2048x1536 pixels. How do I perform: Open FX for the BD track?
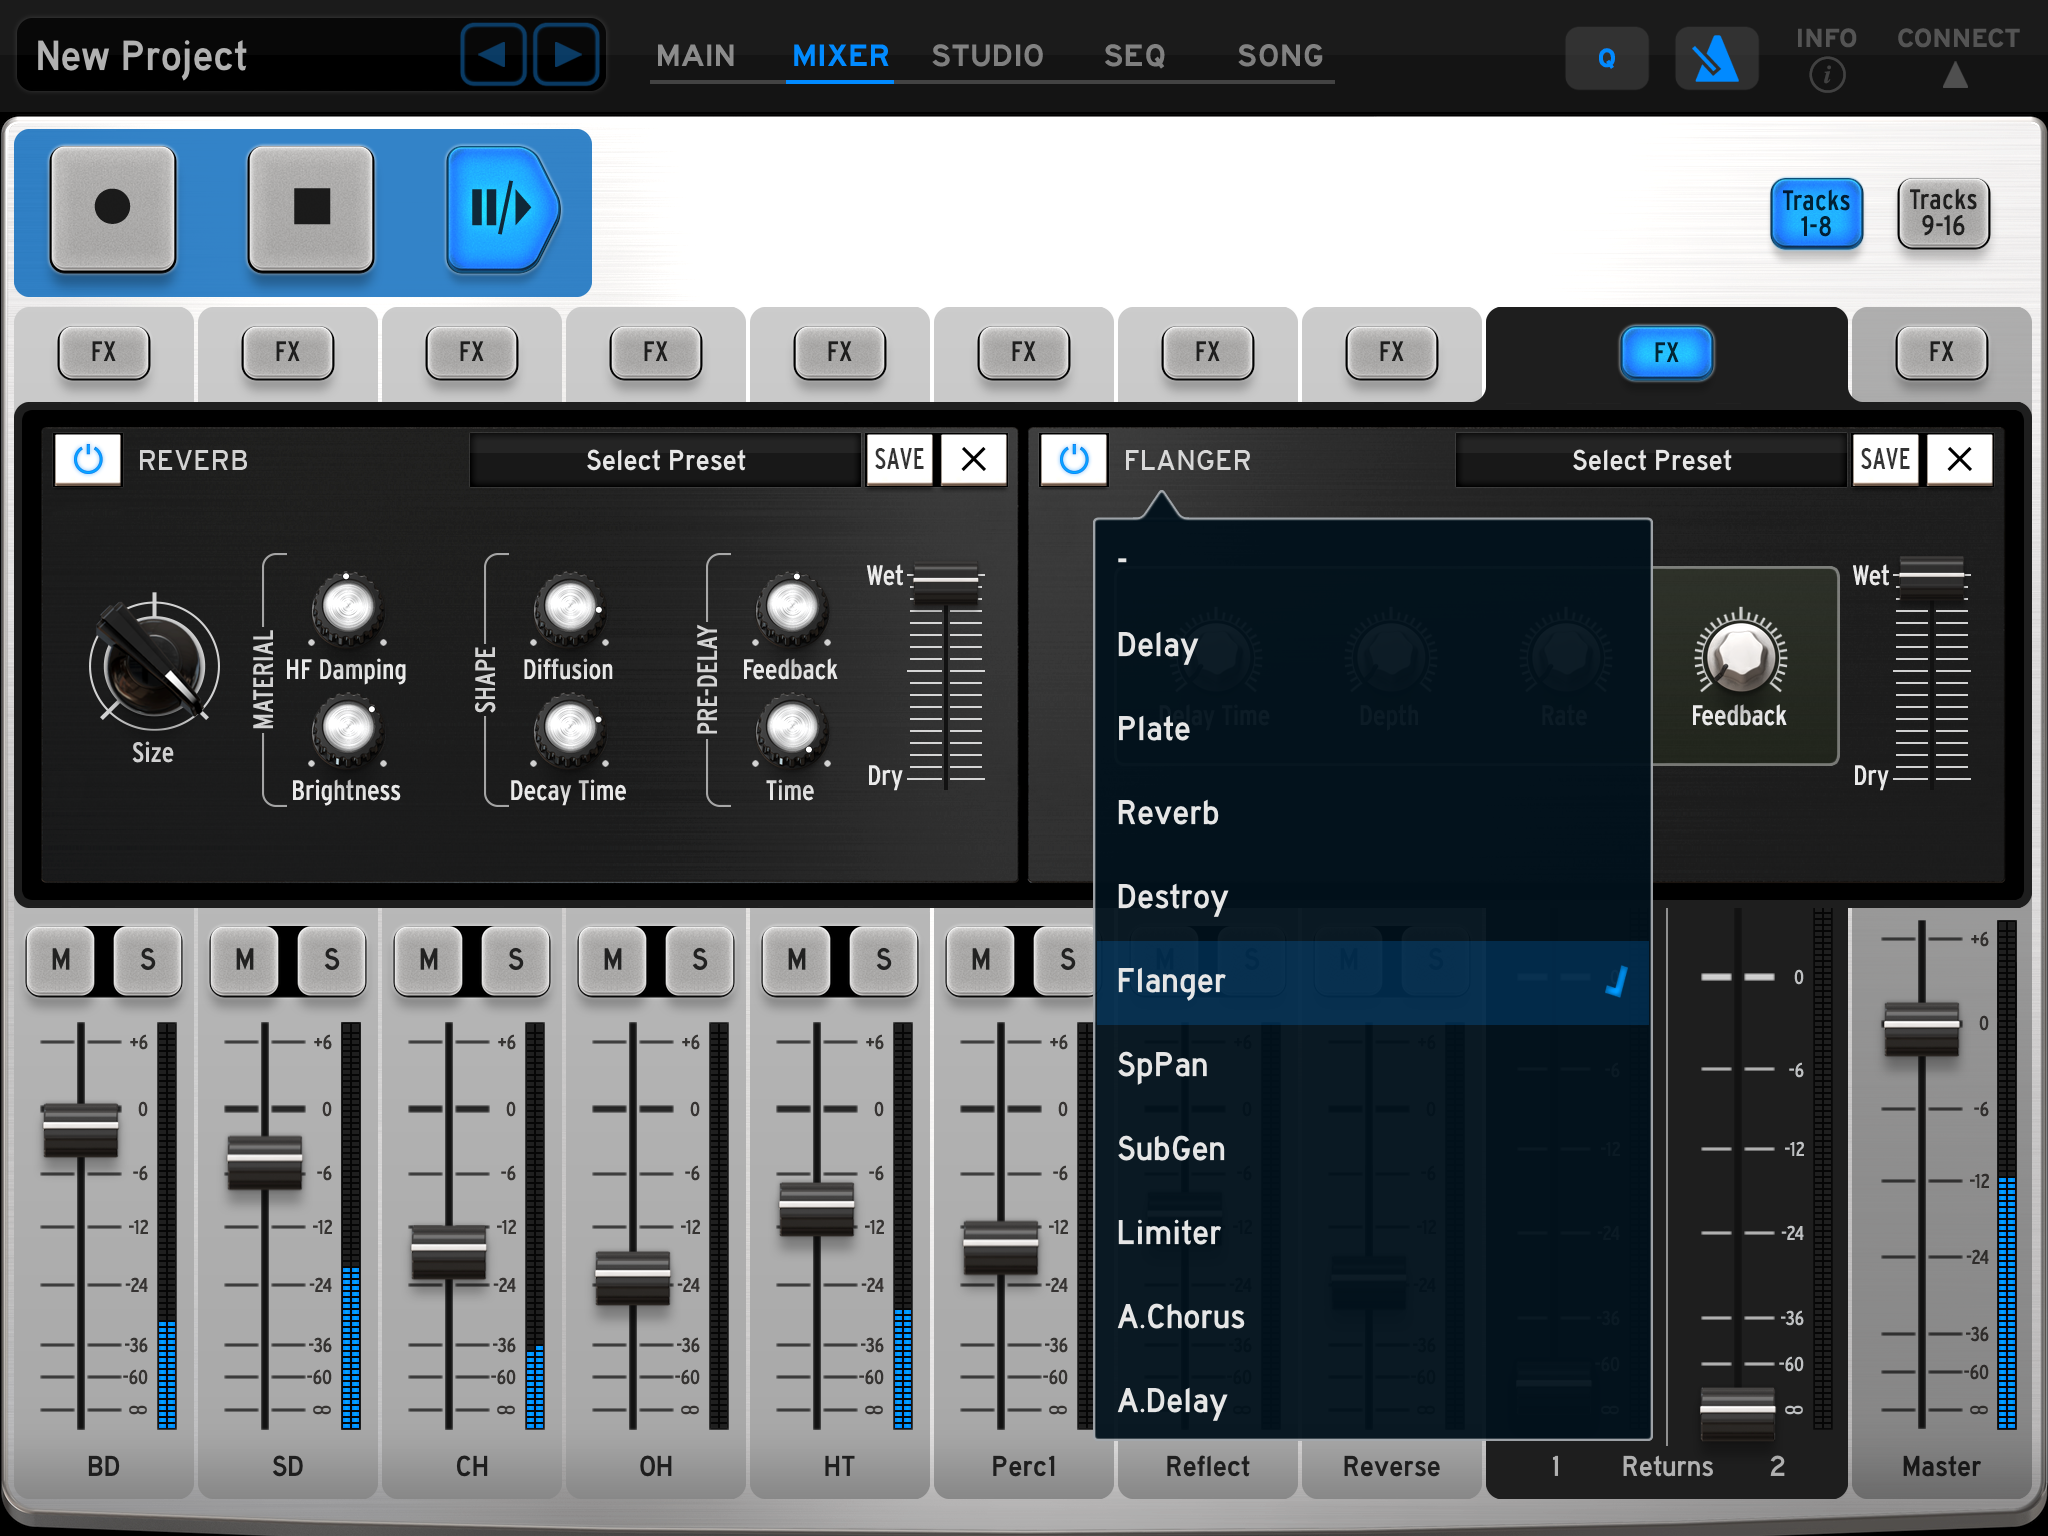(x=104, y=352)
